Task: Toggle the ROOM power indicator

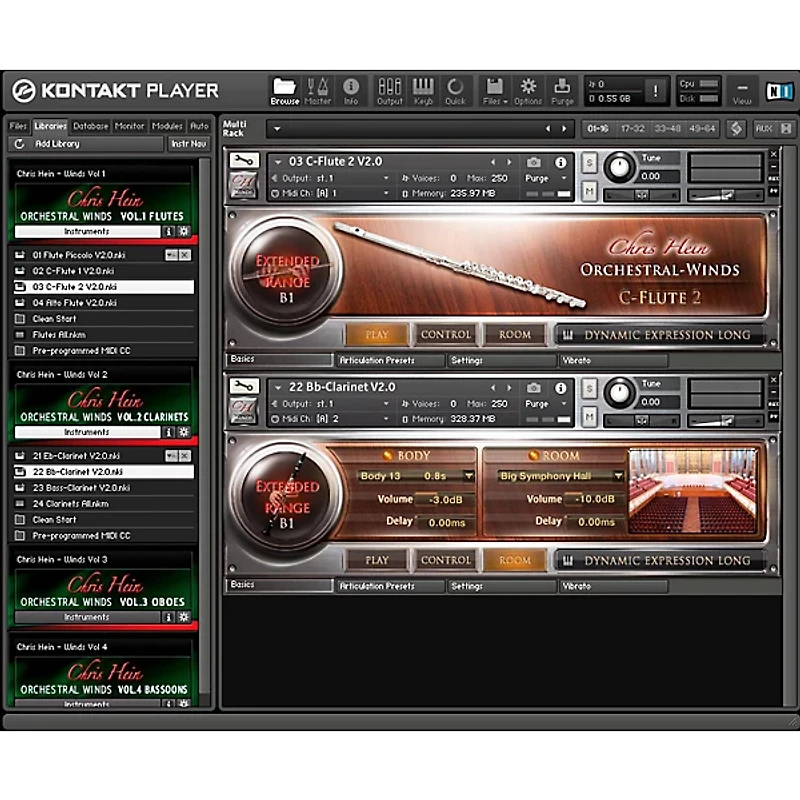Action: pos(534,455)
